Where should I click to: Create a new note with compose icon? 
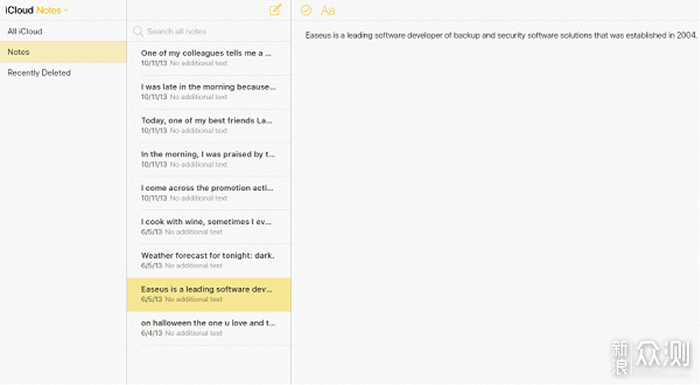click(x=275, y=10)
